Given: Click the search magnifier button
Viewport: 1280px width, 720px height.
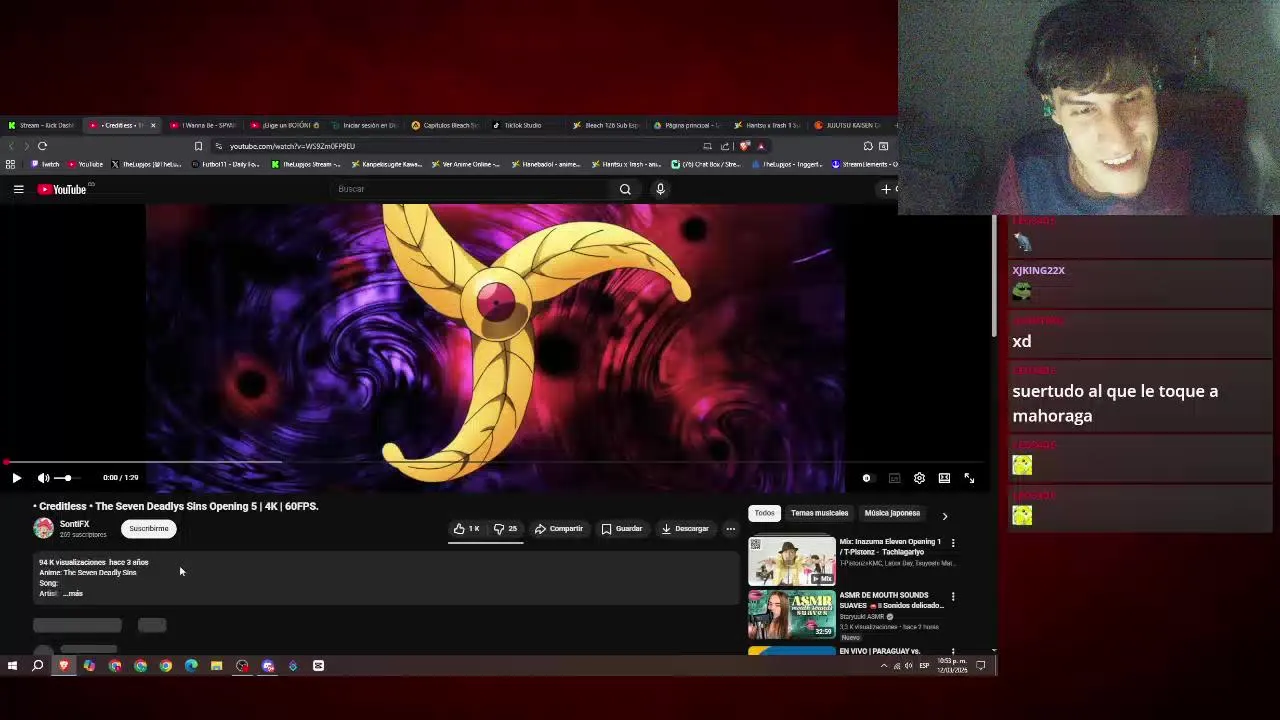Looking at the screenshot, I should pyautogui.click(x=625, y=189).
